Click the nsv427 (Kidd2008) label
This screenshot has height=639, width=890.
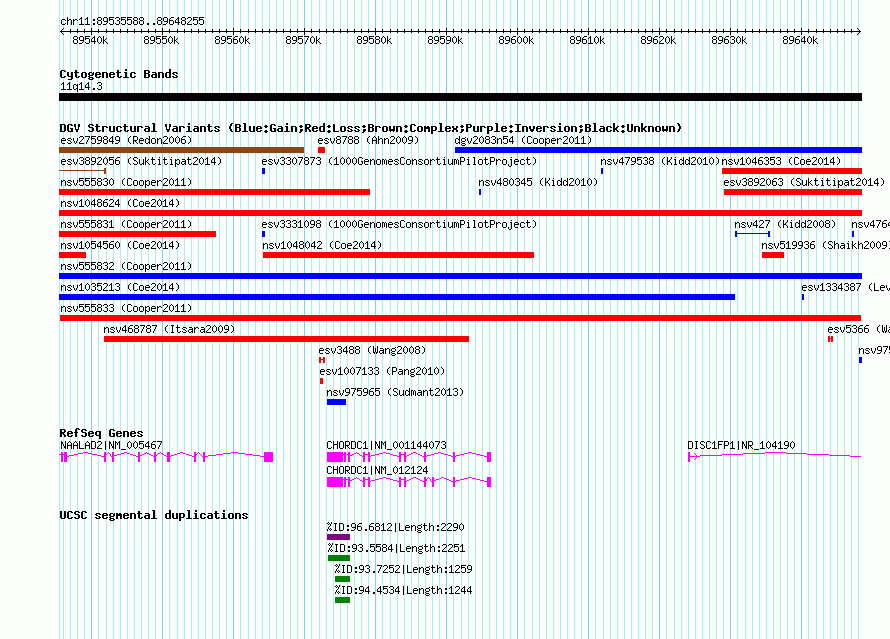[x=785, y=224]
